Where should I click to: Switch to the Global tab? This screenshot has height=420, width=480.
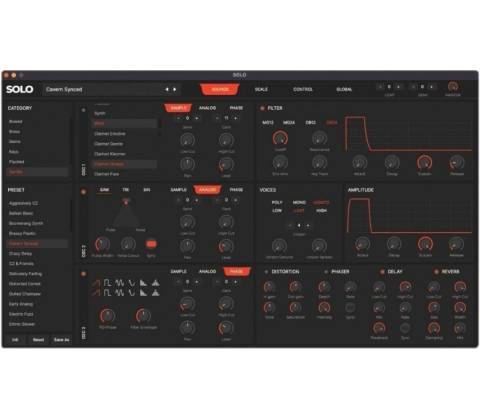(x=344, y=89)
